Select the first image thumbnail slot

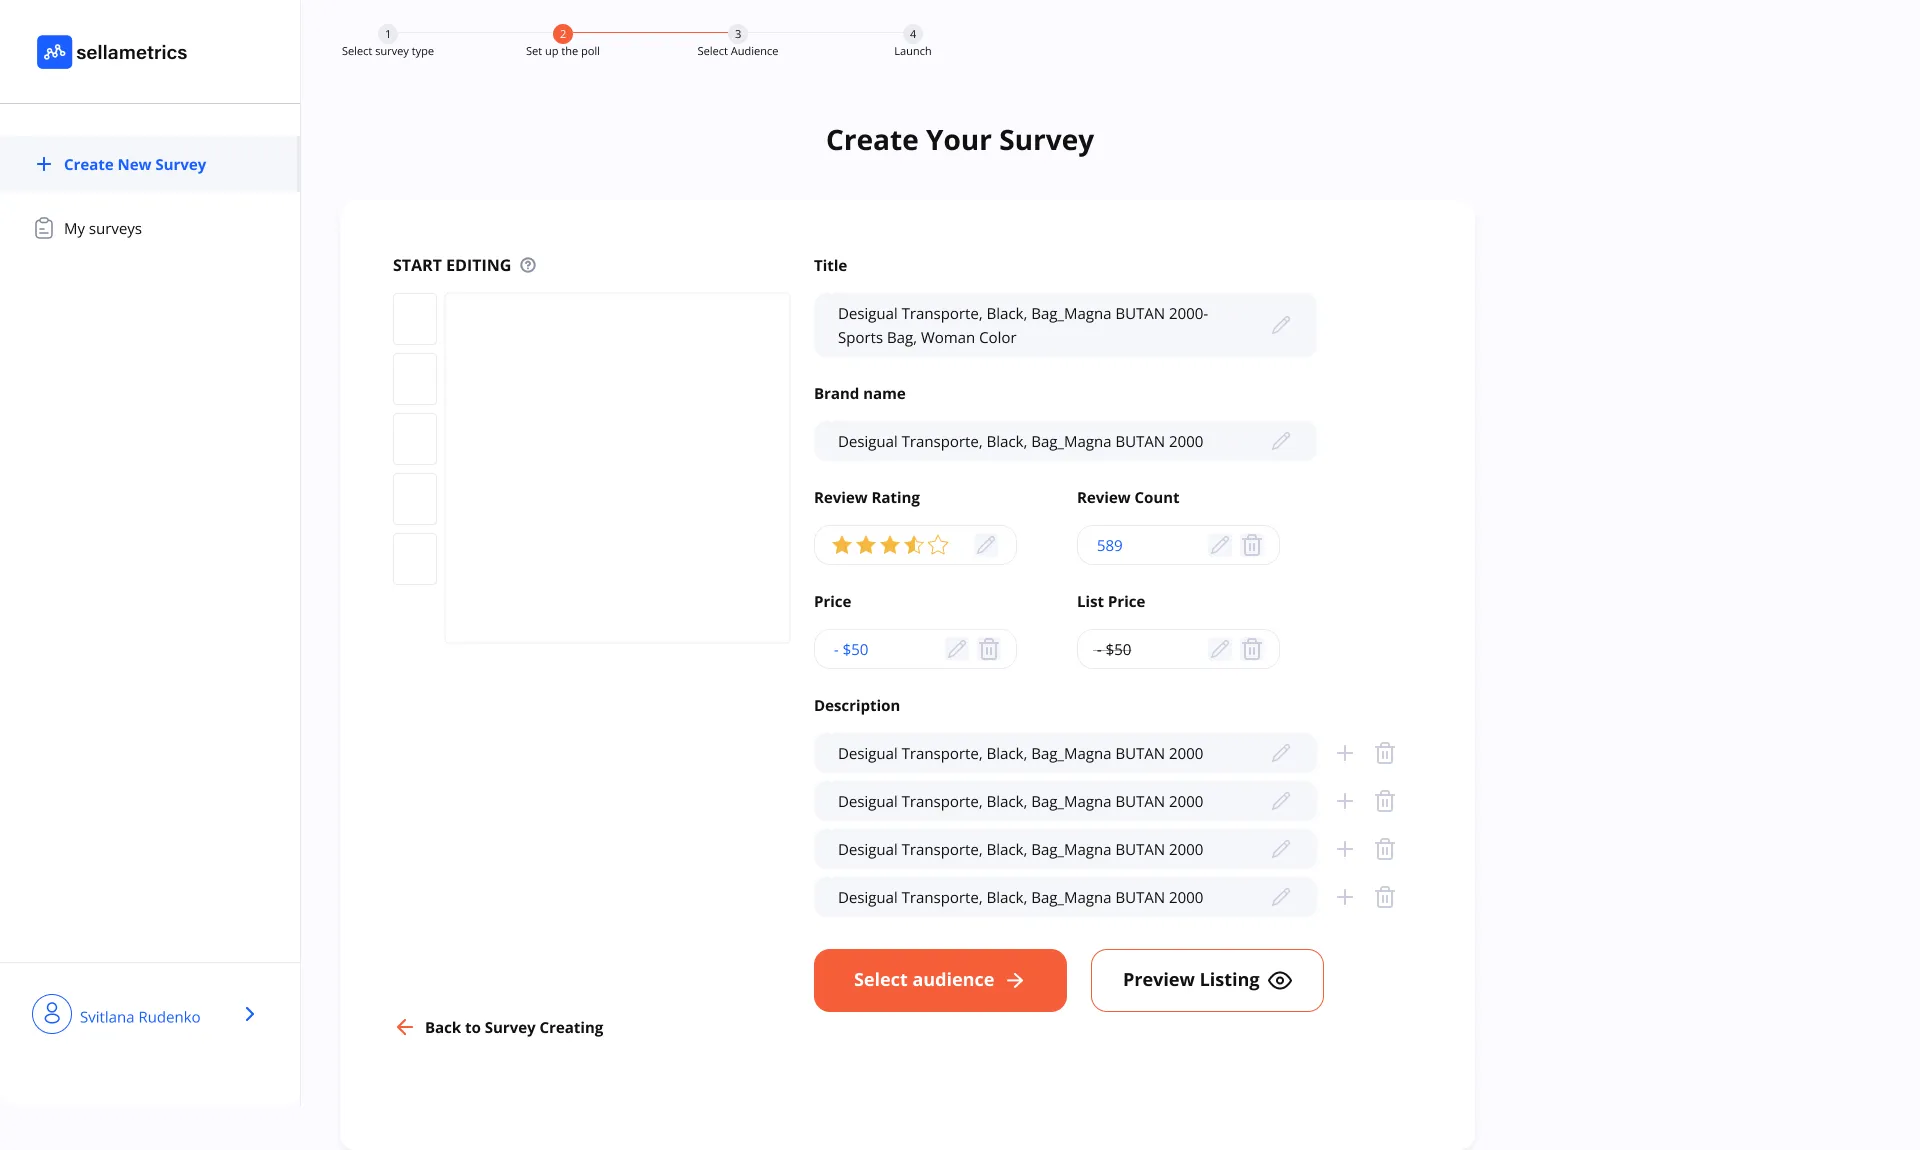[415, 319]
